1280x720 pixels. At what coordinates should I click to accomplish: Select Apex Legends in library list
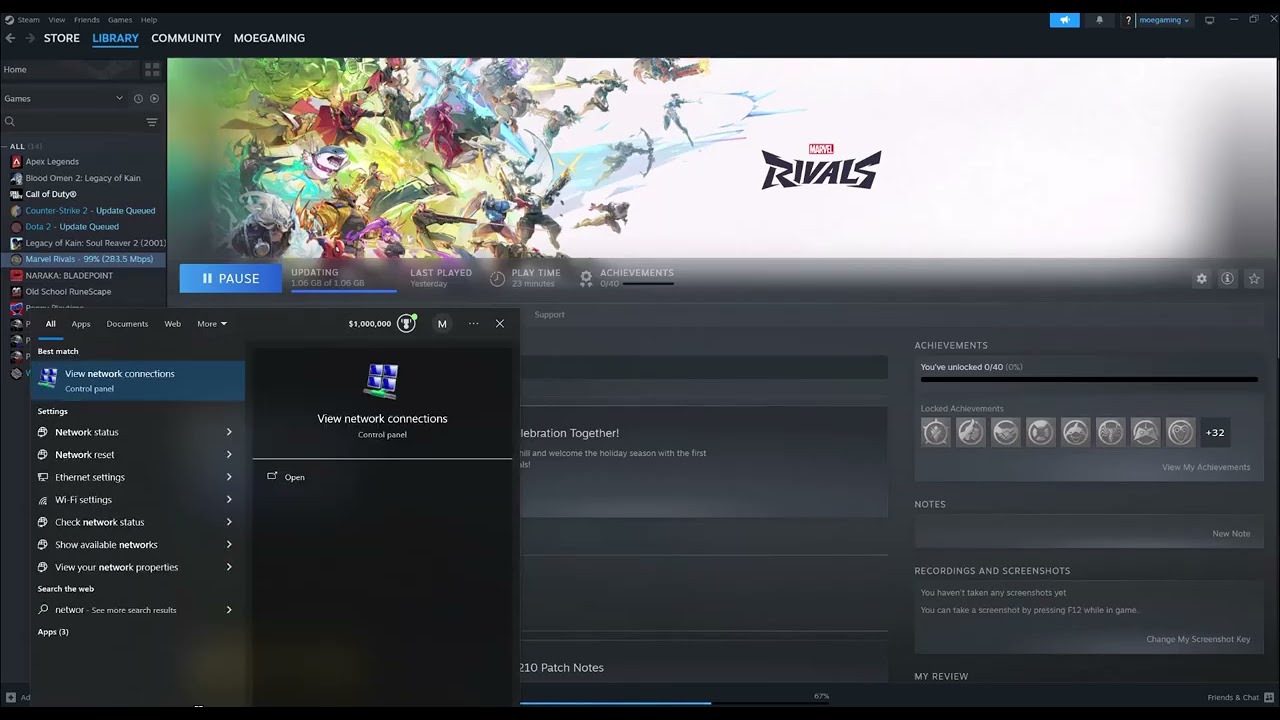[x=52, y=162]
